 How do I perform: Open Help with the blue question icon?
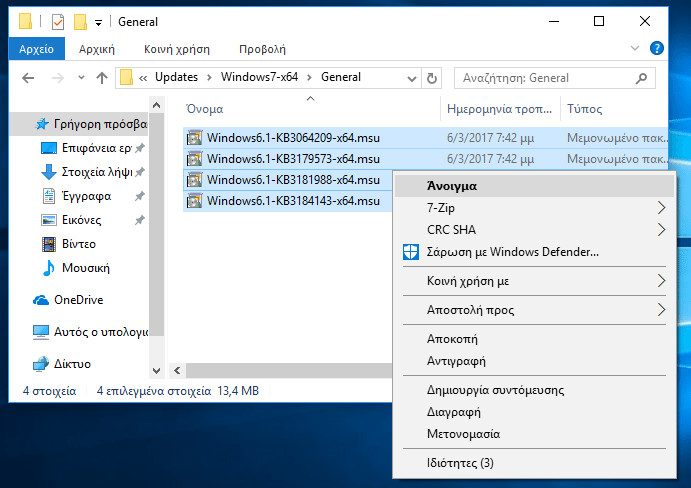(x=657, y=48)
